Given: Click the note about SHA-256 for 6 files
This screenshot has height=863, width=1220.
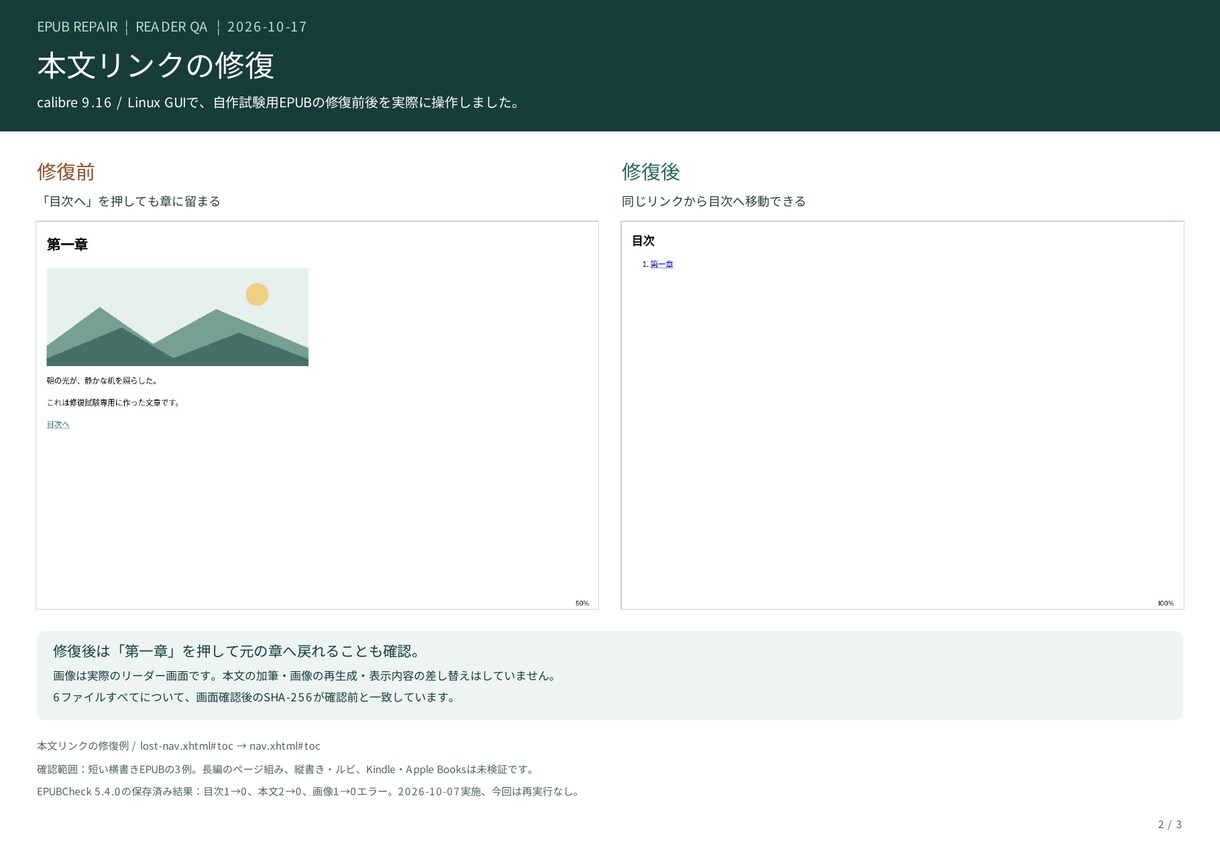Looking at the screenshot, I should (254, 698).
